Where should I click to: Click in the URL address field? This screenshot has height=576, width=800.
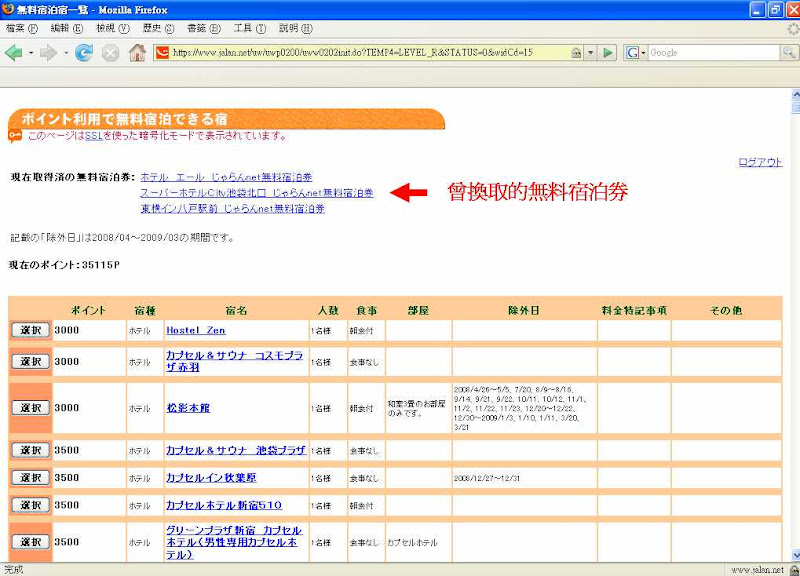click(370, 53)
